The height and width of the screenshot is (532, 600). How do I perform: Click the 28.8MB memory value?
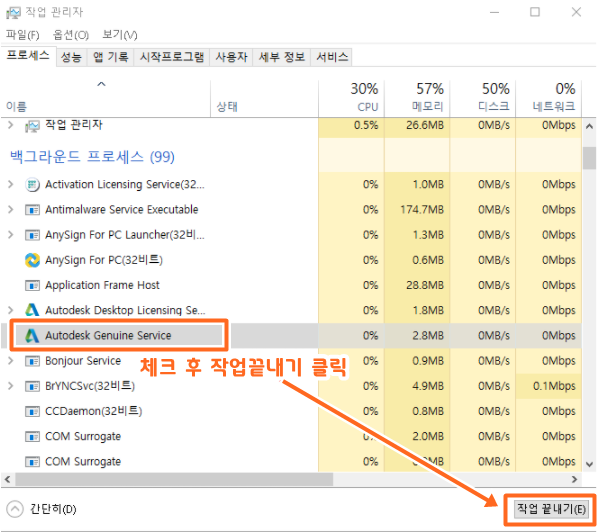point(425,285)
